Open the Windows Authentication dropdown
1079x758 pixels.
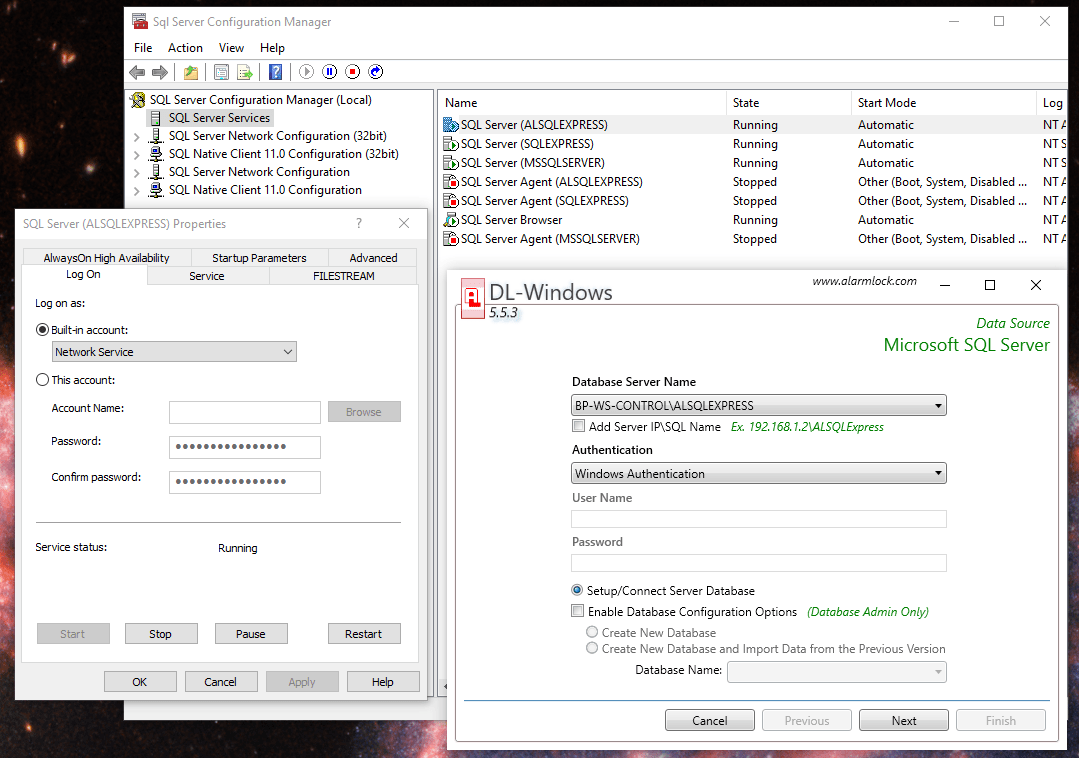759,473
